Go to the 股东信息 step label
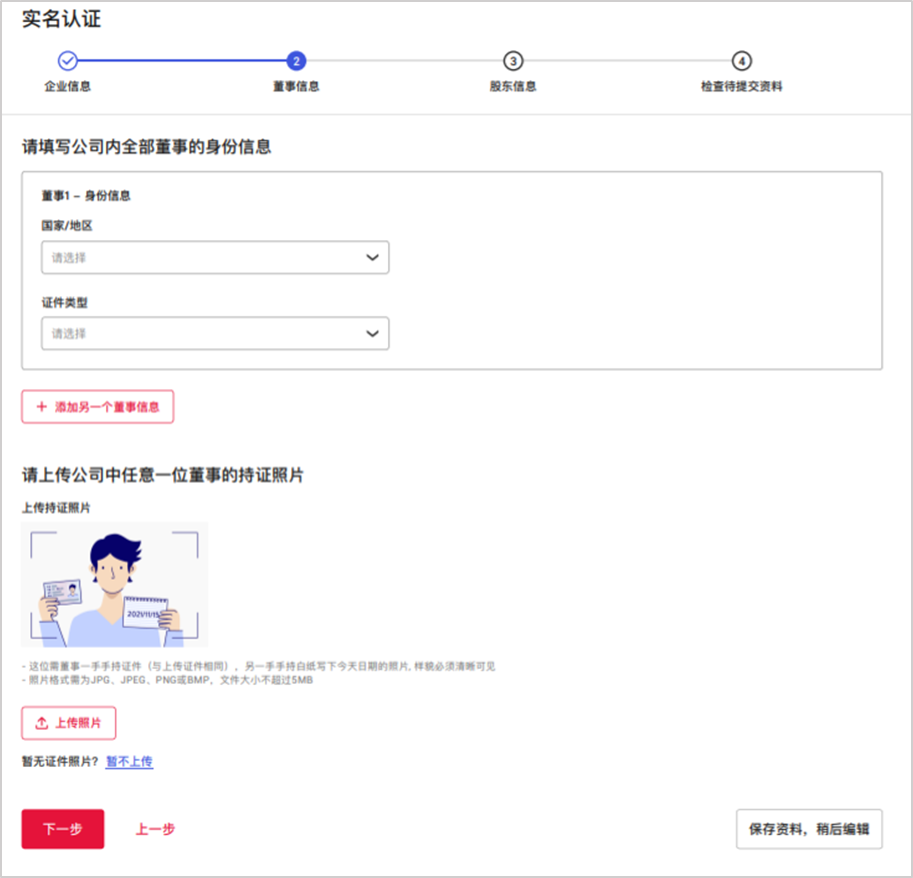 (x=513, y=86)
